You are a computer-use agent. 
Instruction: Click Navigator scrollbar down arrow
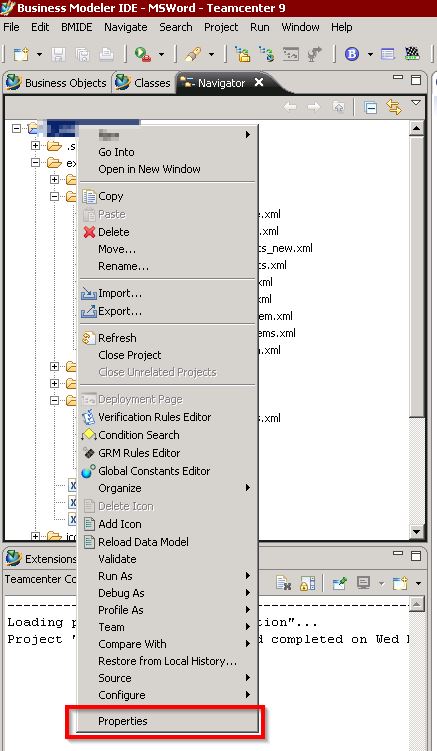click(416, 531)
